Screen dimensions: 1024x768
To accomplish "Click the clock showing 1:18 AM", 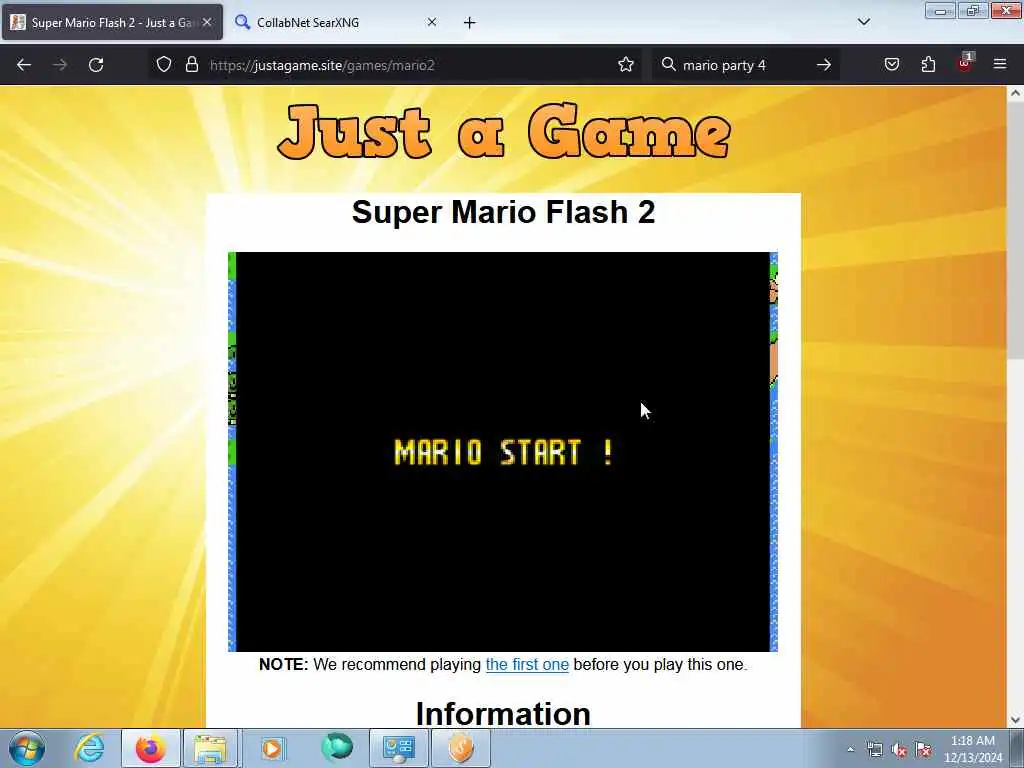I will click(973, 748).
